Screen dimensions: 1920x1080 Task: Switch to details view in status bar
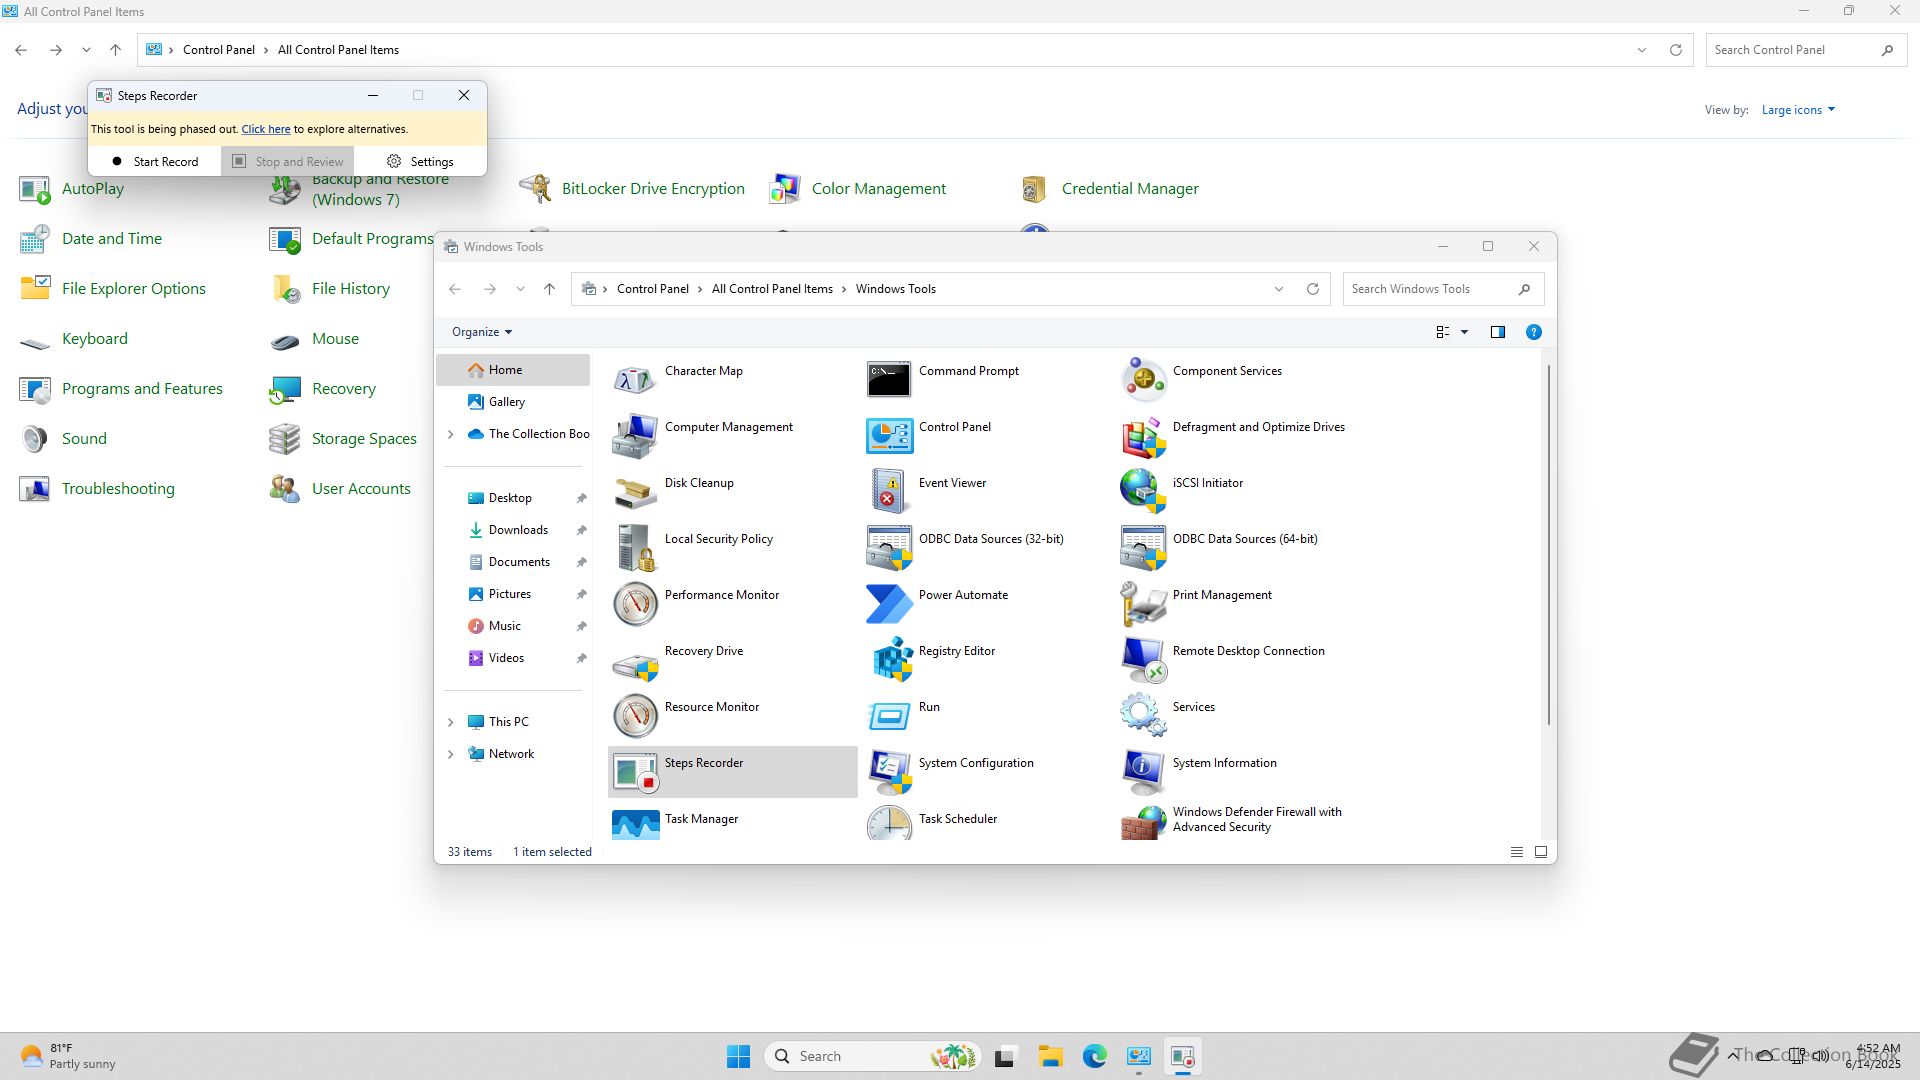tap(1516, 852)
